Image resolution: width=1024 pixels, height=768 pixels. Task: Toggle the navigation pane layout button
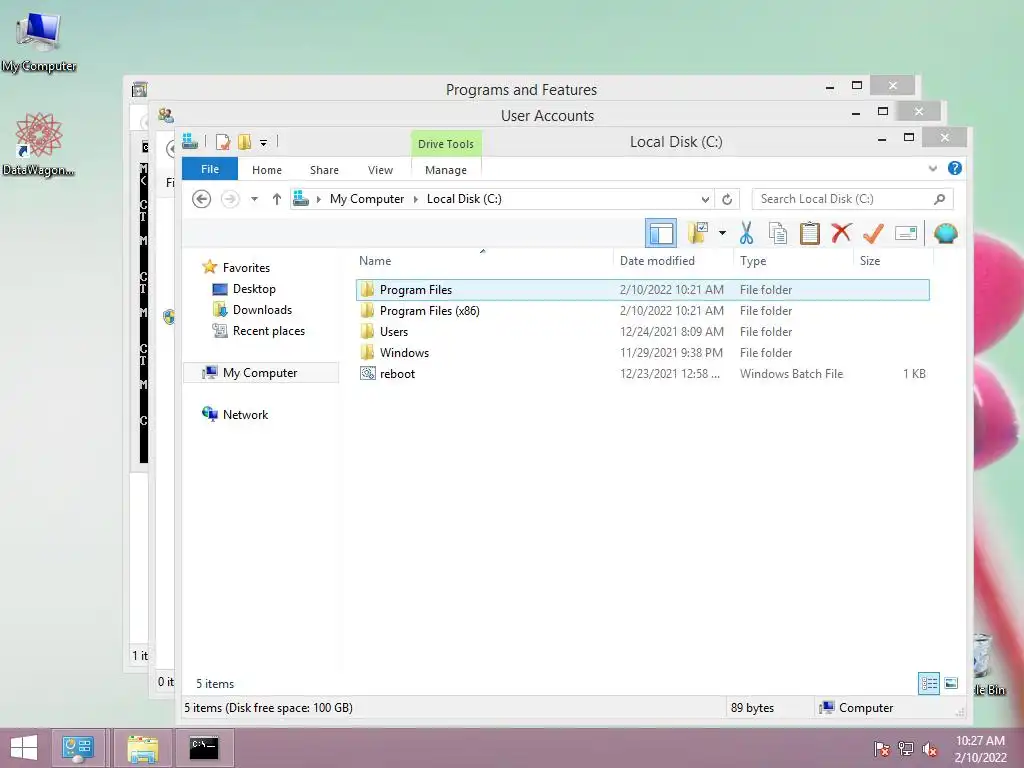[660, 233]
